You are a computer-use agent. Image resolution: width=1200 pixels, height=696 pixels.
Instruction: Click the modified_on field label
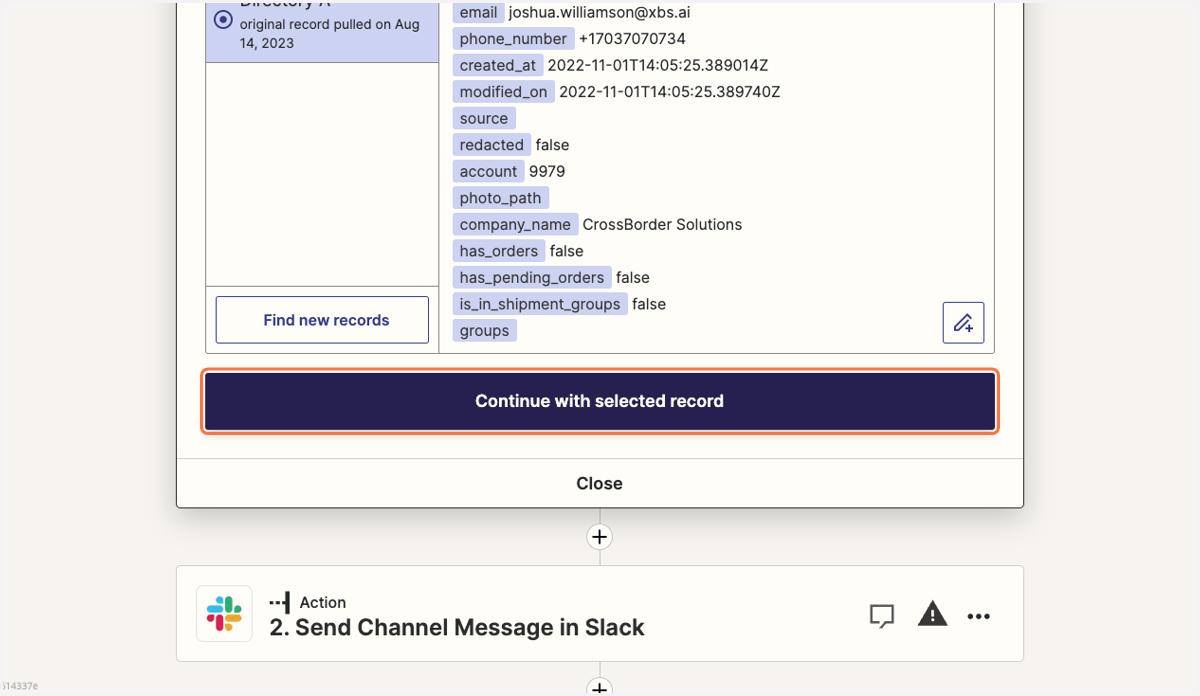click(504, 92)
